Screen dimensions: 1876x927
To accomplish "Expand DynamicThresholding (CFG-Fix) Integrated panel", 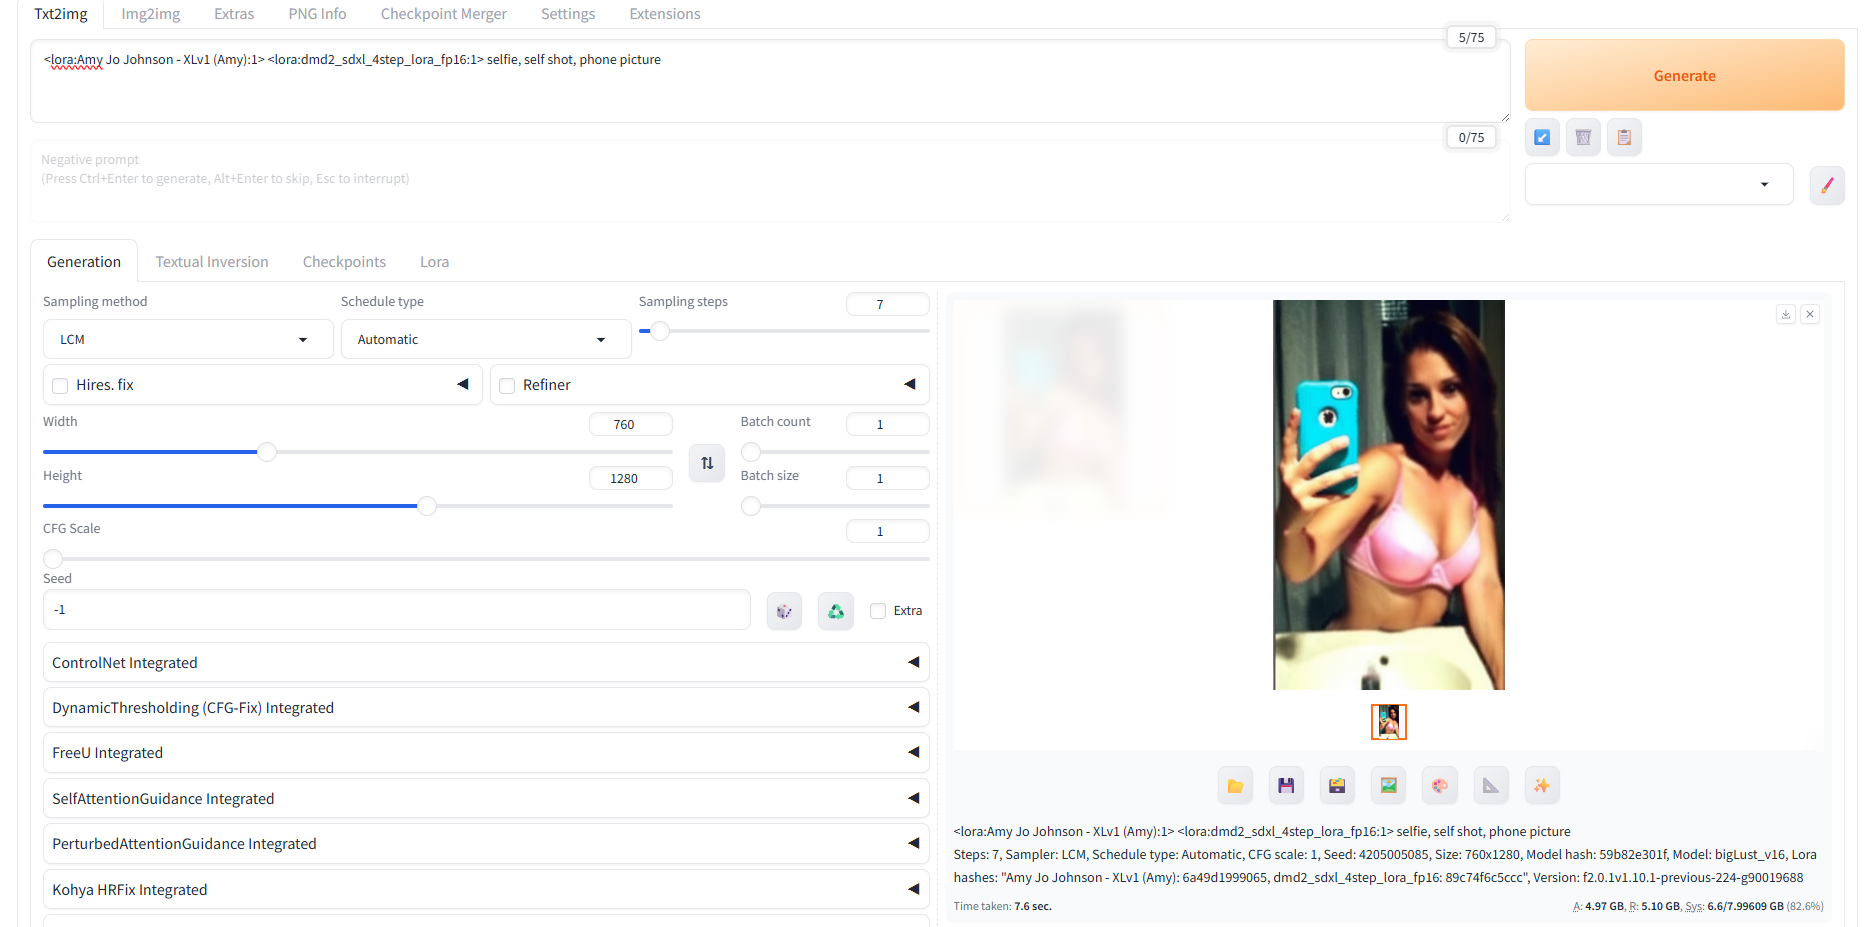I will pyautogui.click(x=486, y=707).
